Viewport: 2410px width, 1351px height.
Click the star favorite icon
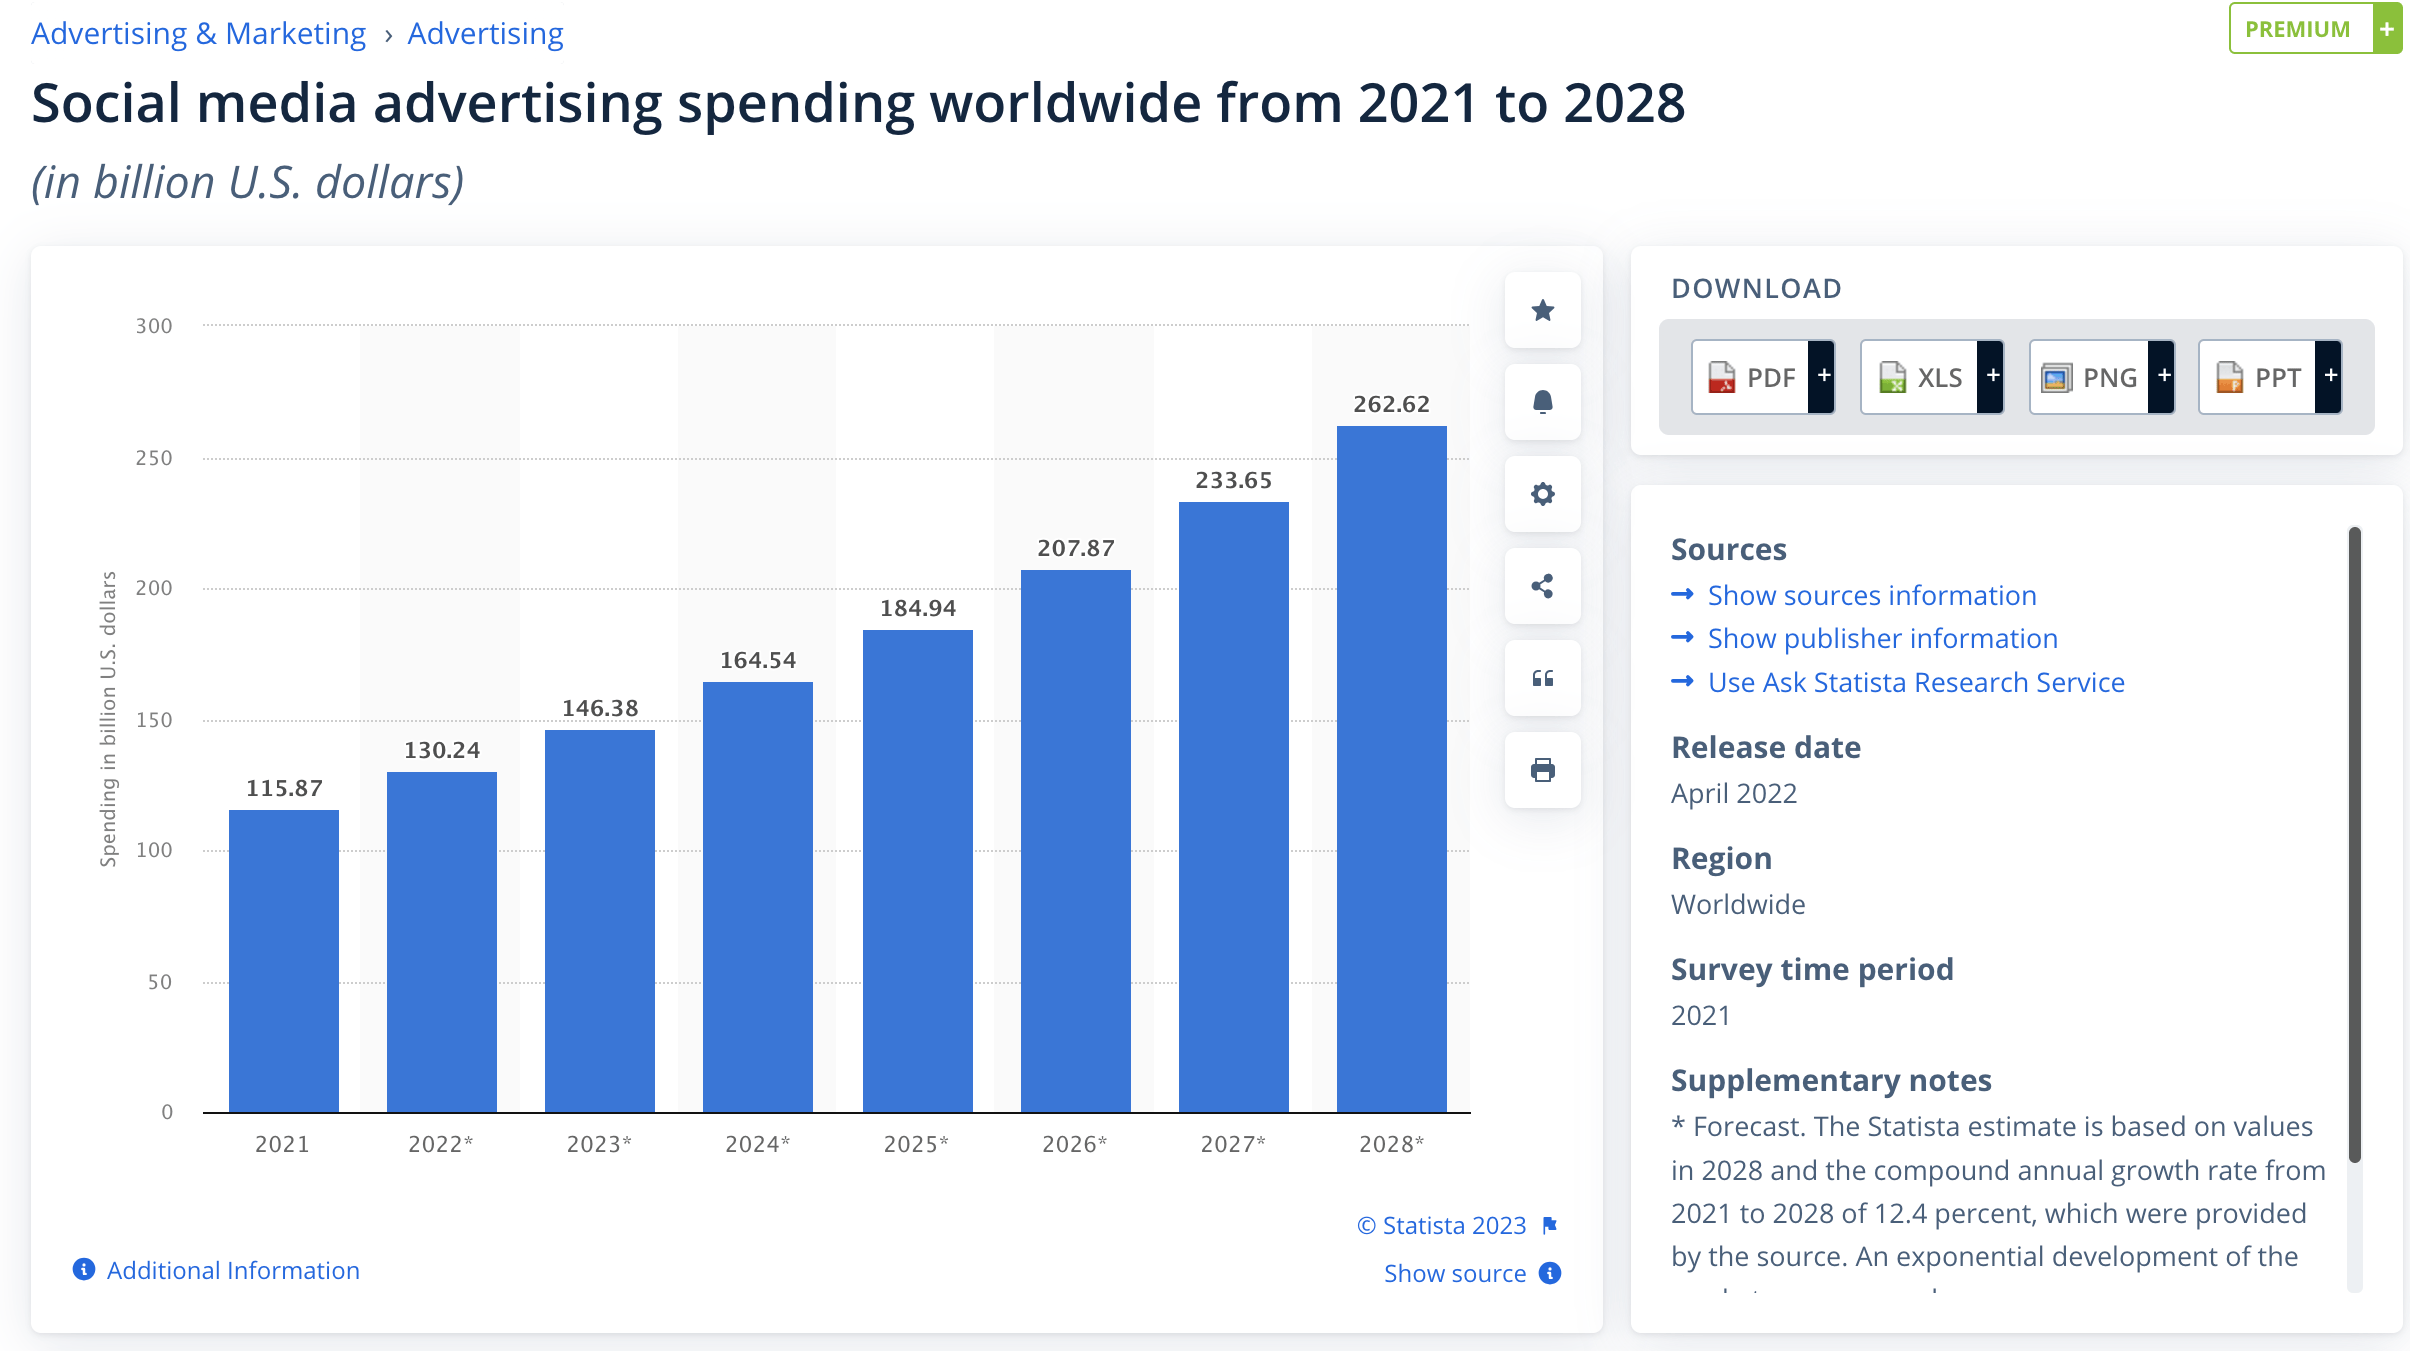[x=1542, y=311]
